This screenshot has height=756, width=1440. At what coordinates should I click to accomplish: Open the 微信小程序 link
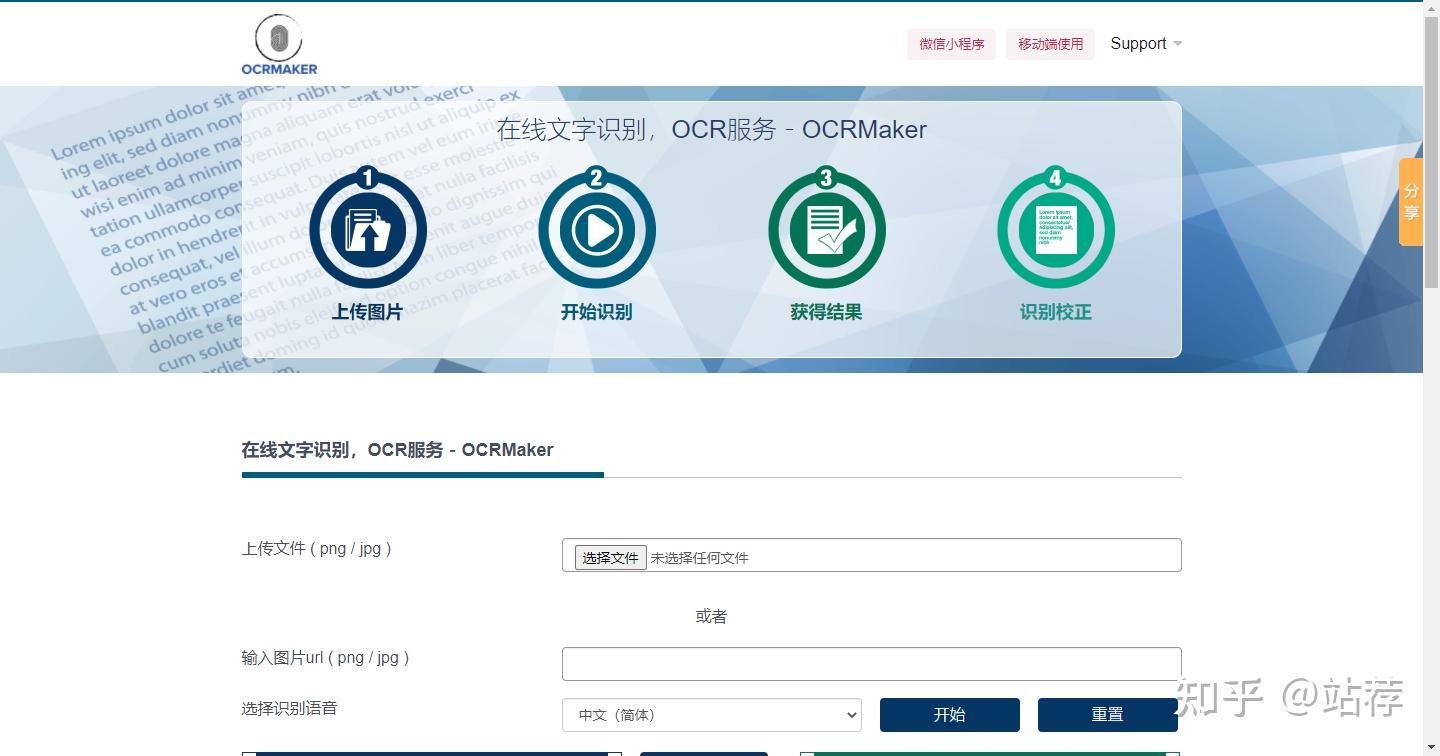coord(952,44)
